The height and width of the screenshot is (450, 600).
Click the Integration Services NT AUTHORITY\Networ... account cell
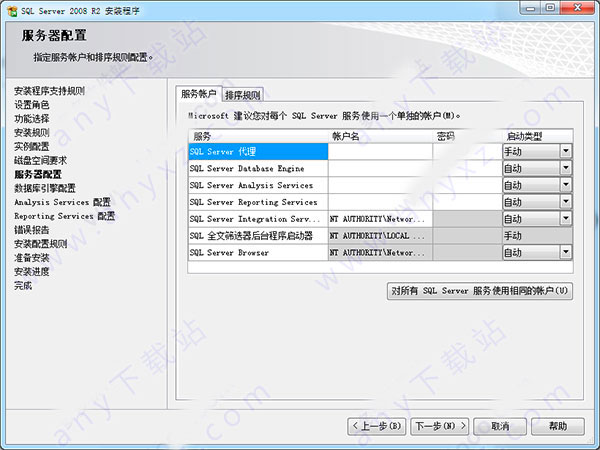380,219
